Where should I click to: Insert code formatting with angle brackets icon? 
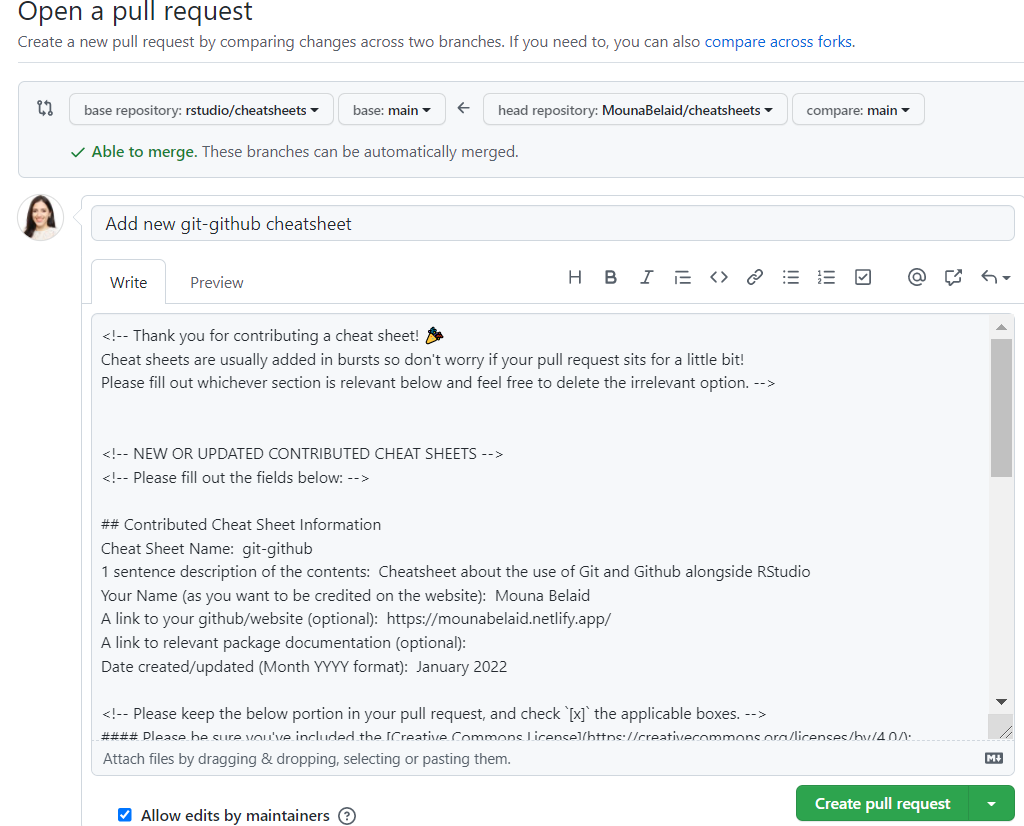(x=718, y=278)
